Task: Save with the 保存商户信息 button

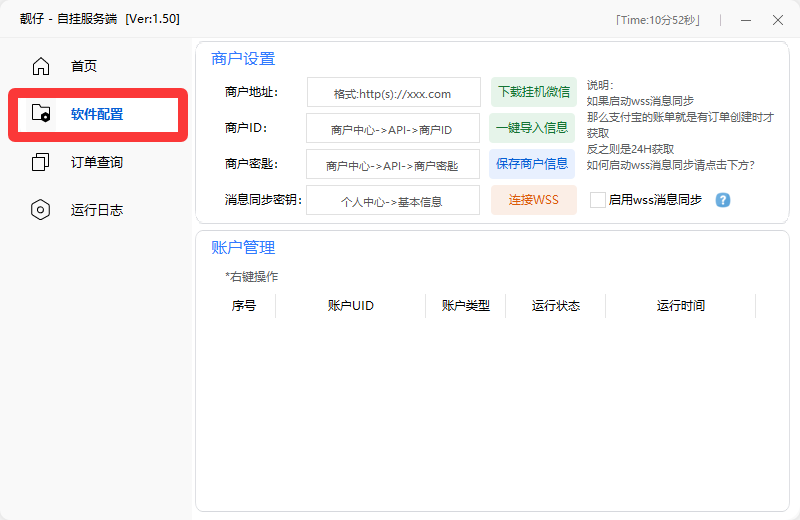Action: coord(533,164)
